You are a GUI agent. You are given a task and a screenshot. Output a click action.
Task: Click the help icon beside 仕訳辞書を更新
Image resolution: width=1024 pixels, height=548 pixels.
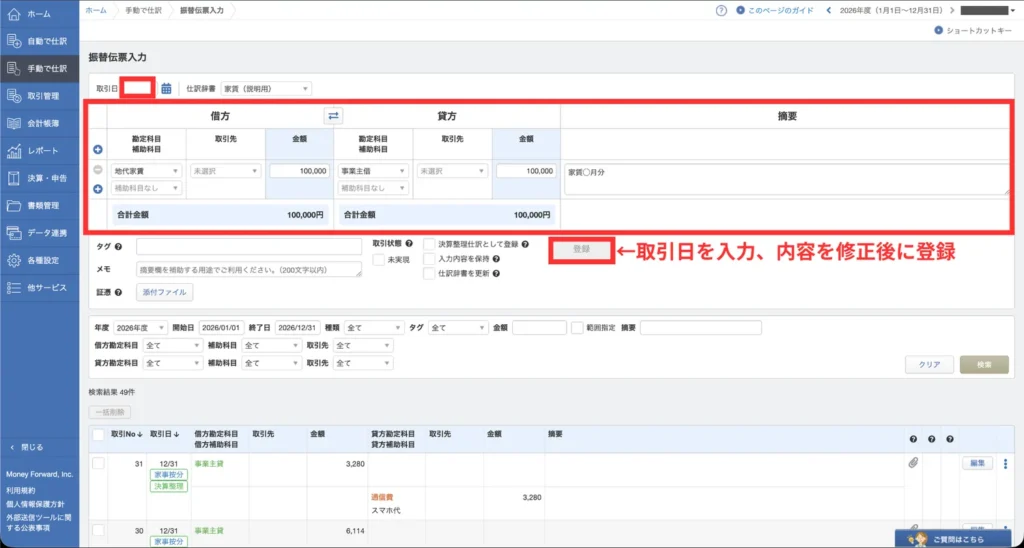click(x=496, y=274)
